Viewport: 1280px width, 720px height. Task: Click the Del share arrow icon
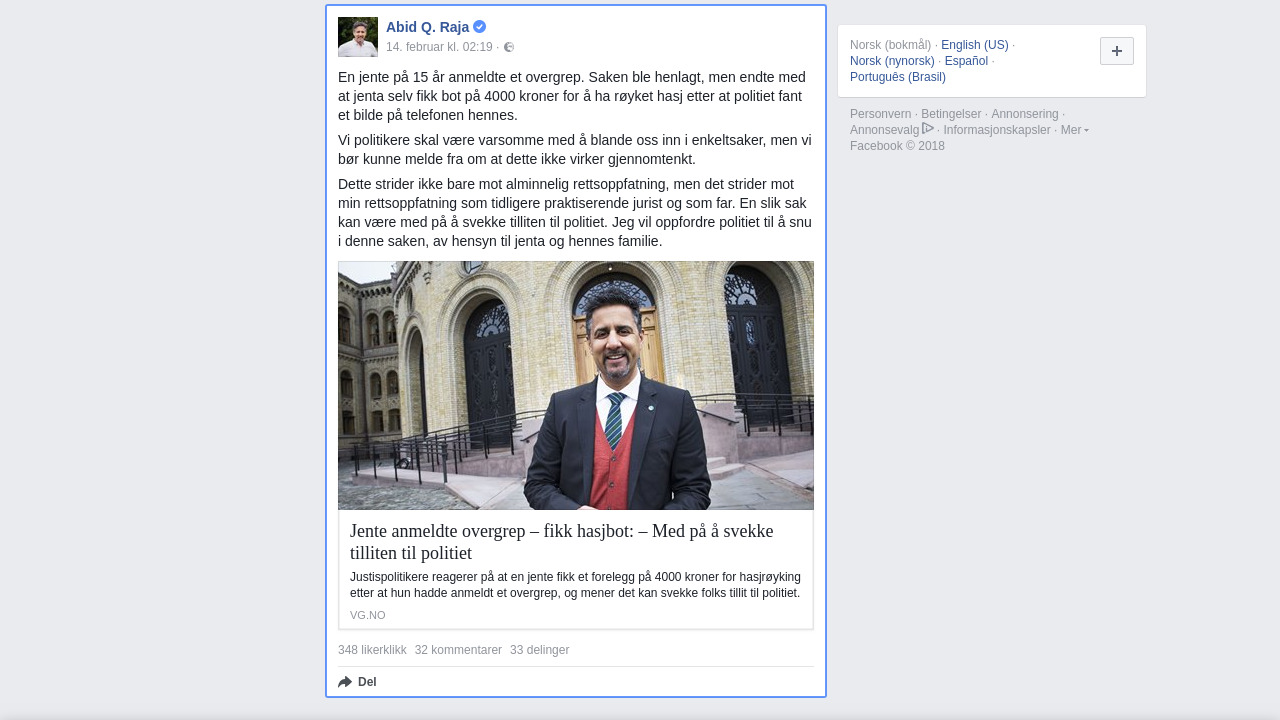pyautogui.click(x=345, y=682)
